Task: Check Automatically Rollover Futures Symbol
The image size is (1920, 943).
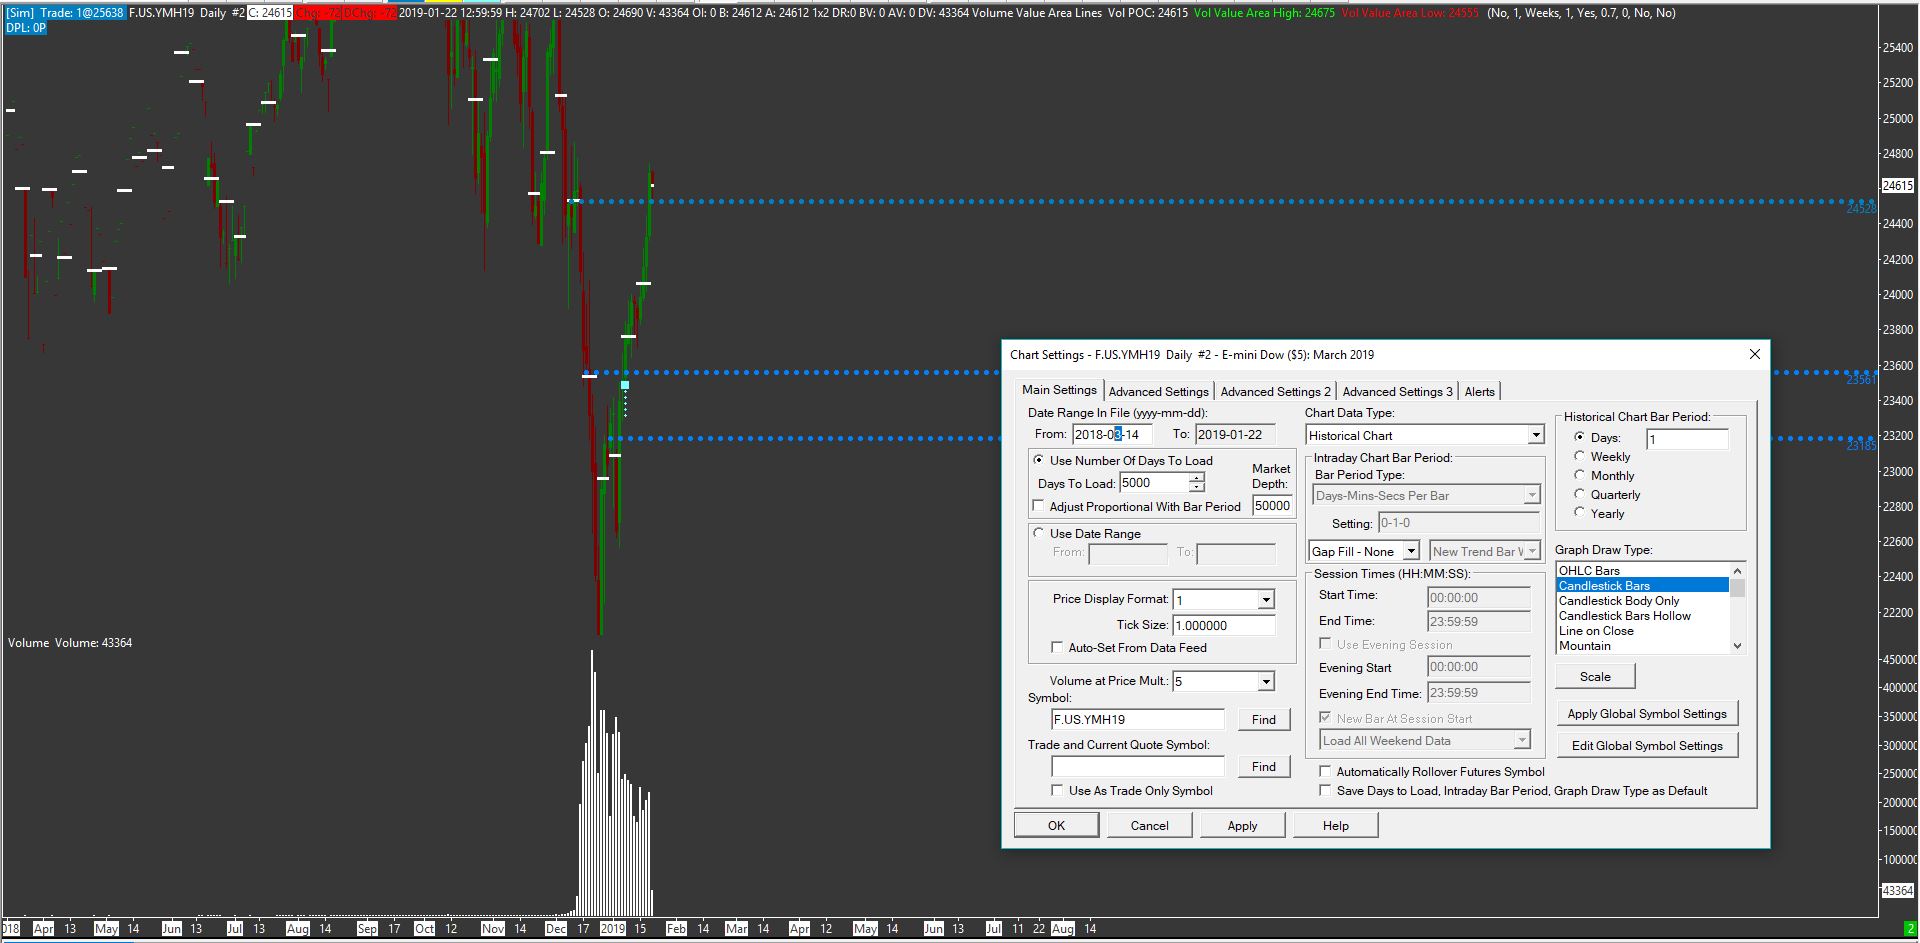Action: coord(1325,771)
